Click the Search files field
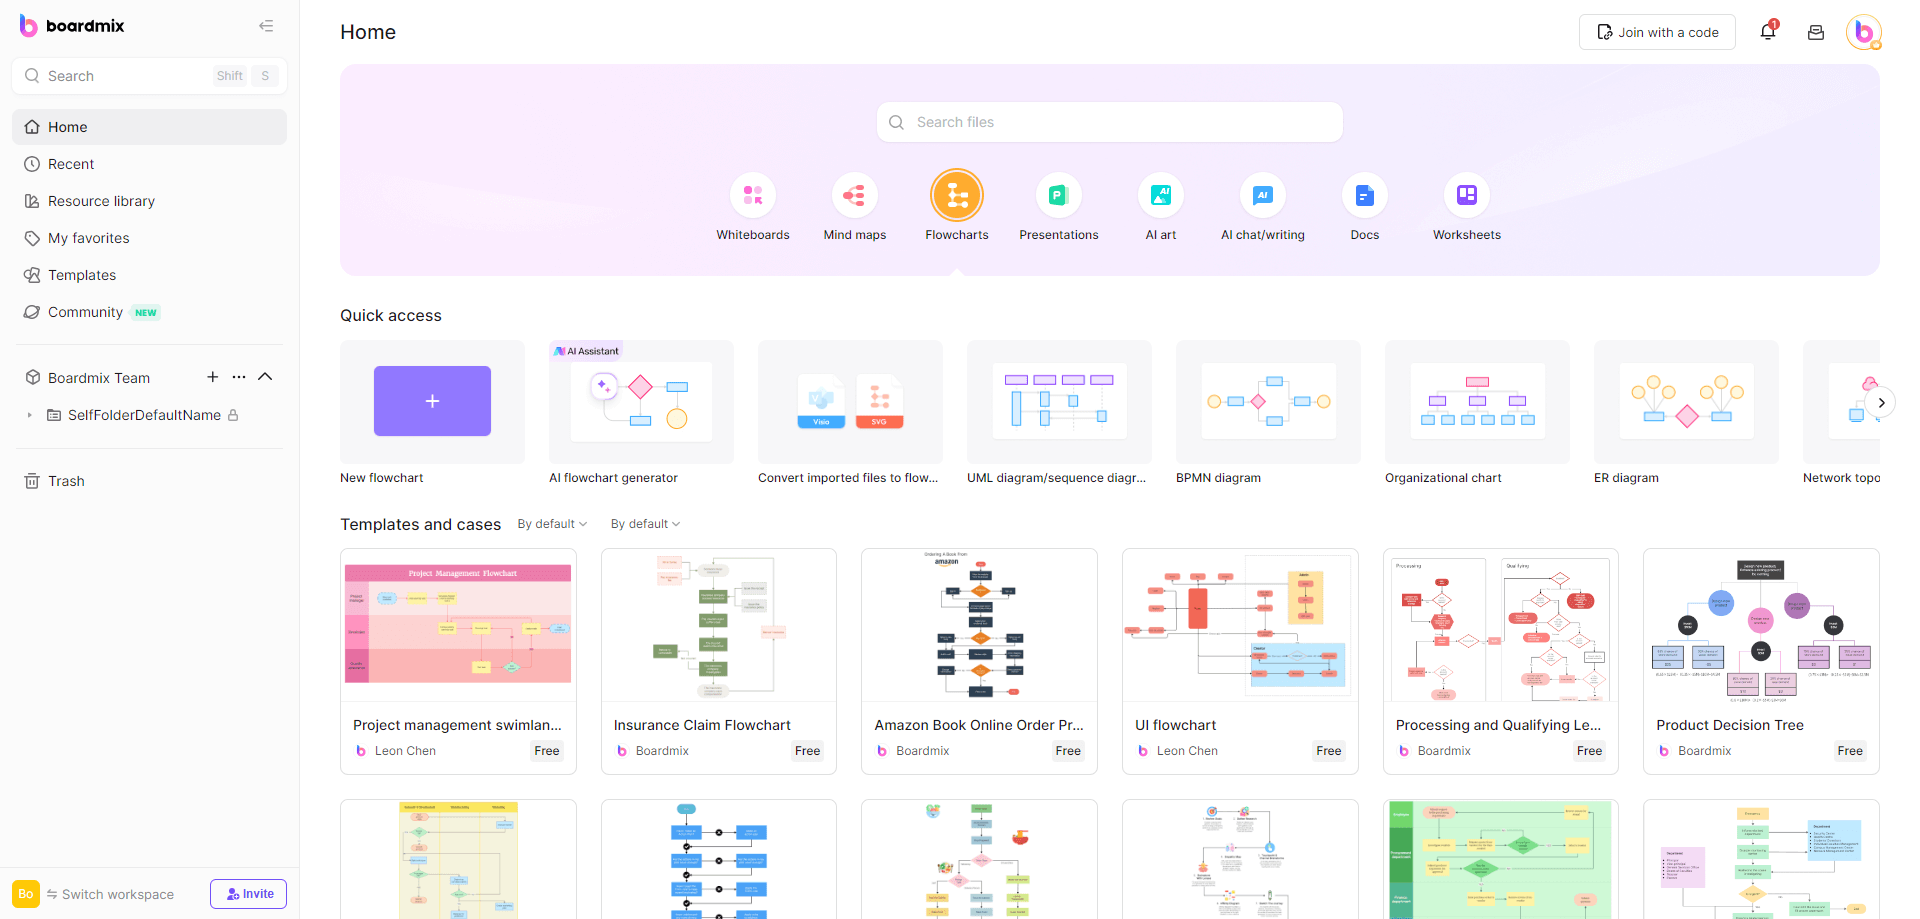This screenshot has width=1920, height=919. tap(1110, 122)
